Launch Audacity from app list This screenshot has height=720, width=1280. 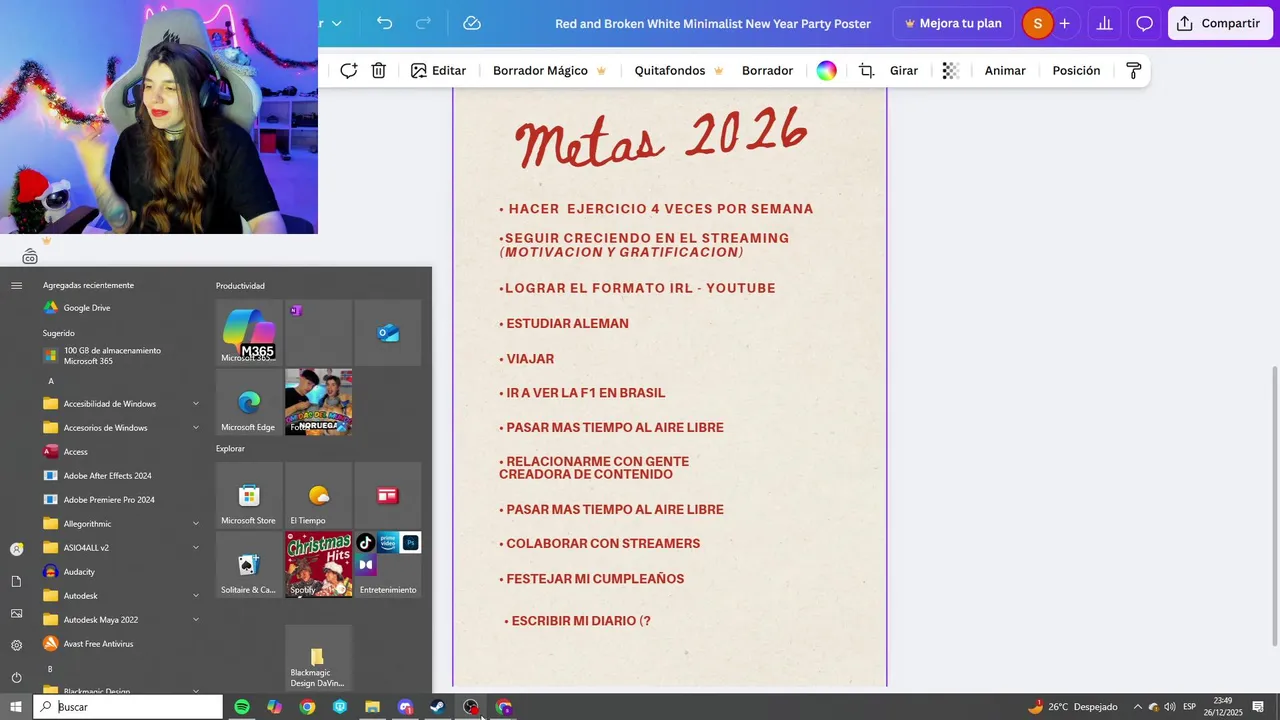[120, 572]
